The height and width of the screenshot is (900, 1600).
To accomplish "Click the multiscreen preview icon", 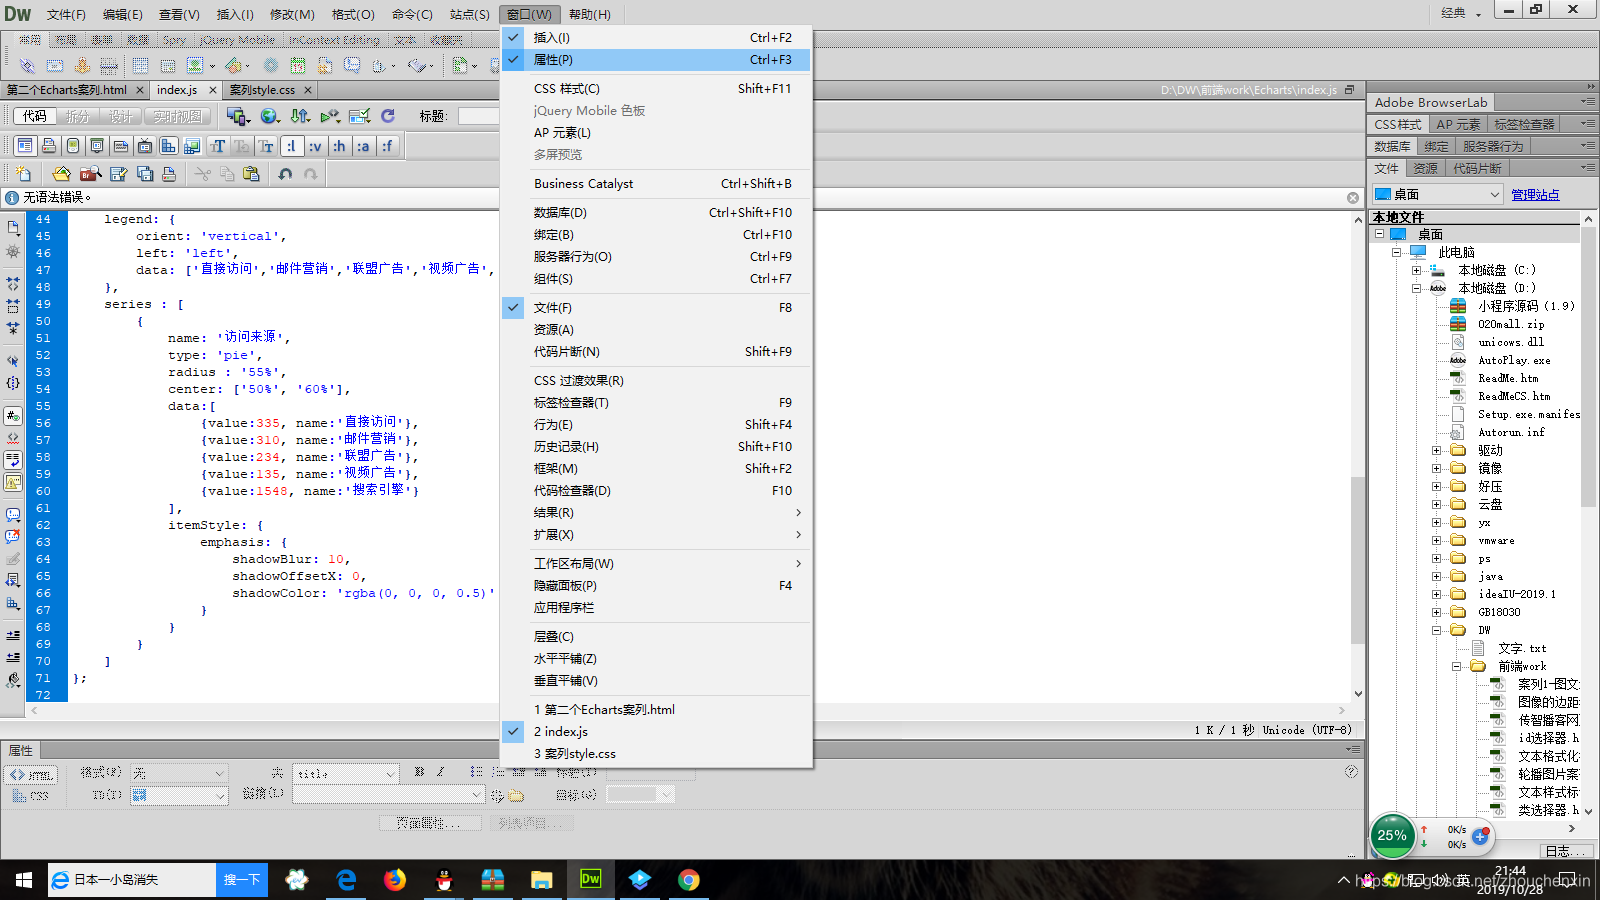I will (x=238, y=116).
